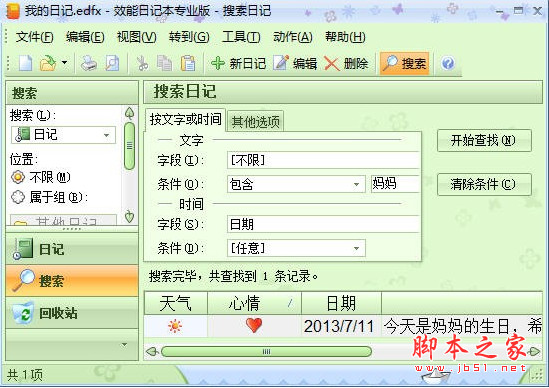Open the 编辑(E) menu
This screenshot has width=549, height=388.
tap(85, 36)
